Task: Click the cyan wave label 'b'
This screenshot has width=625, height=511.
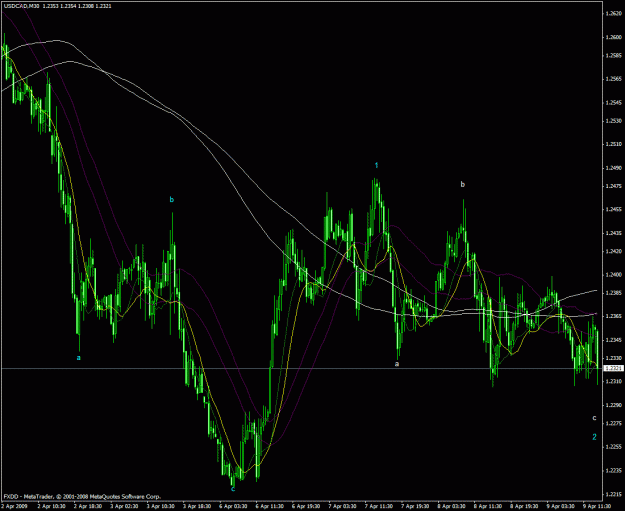Action: [172, 199]
